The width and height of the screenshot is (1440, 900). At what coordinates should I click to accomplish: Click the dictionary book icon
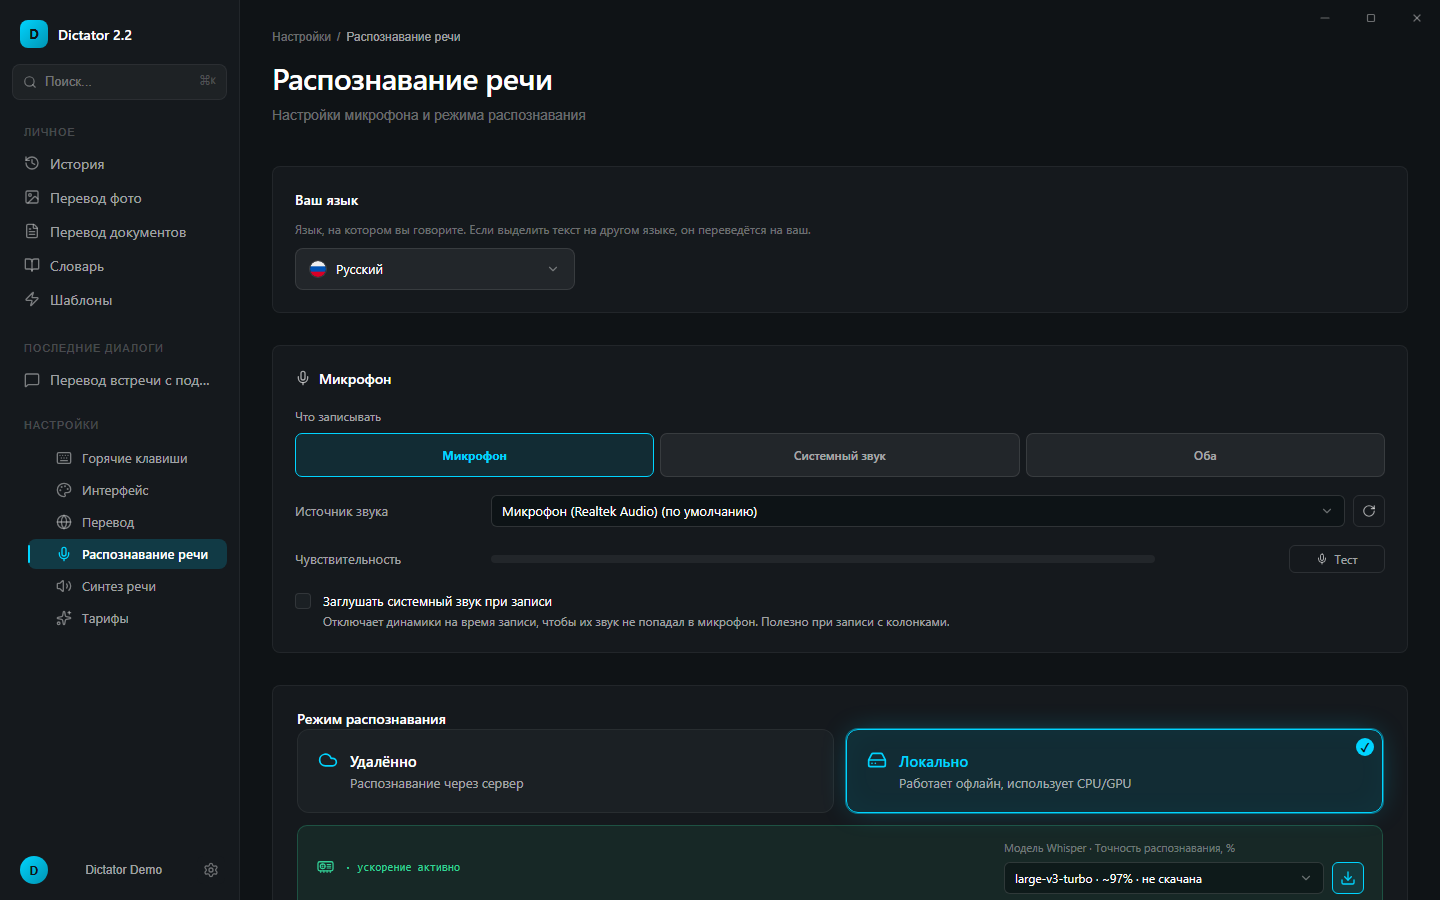pyautogui.click(x=32, y=265)
